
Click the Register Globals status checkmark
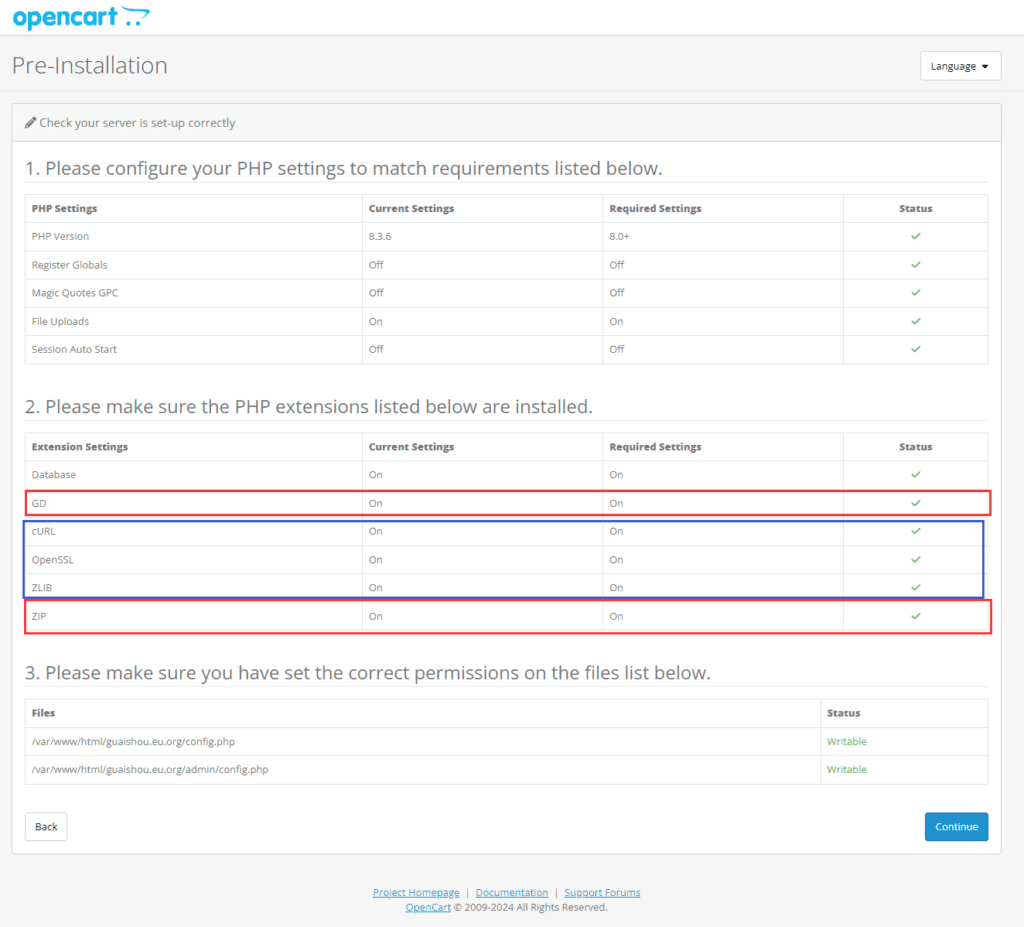(914, 265)
